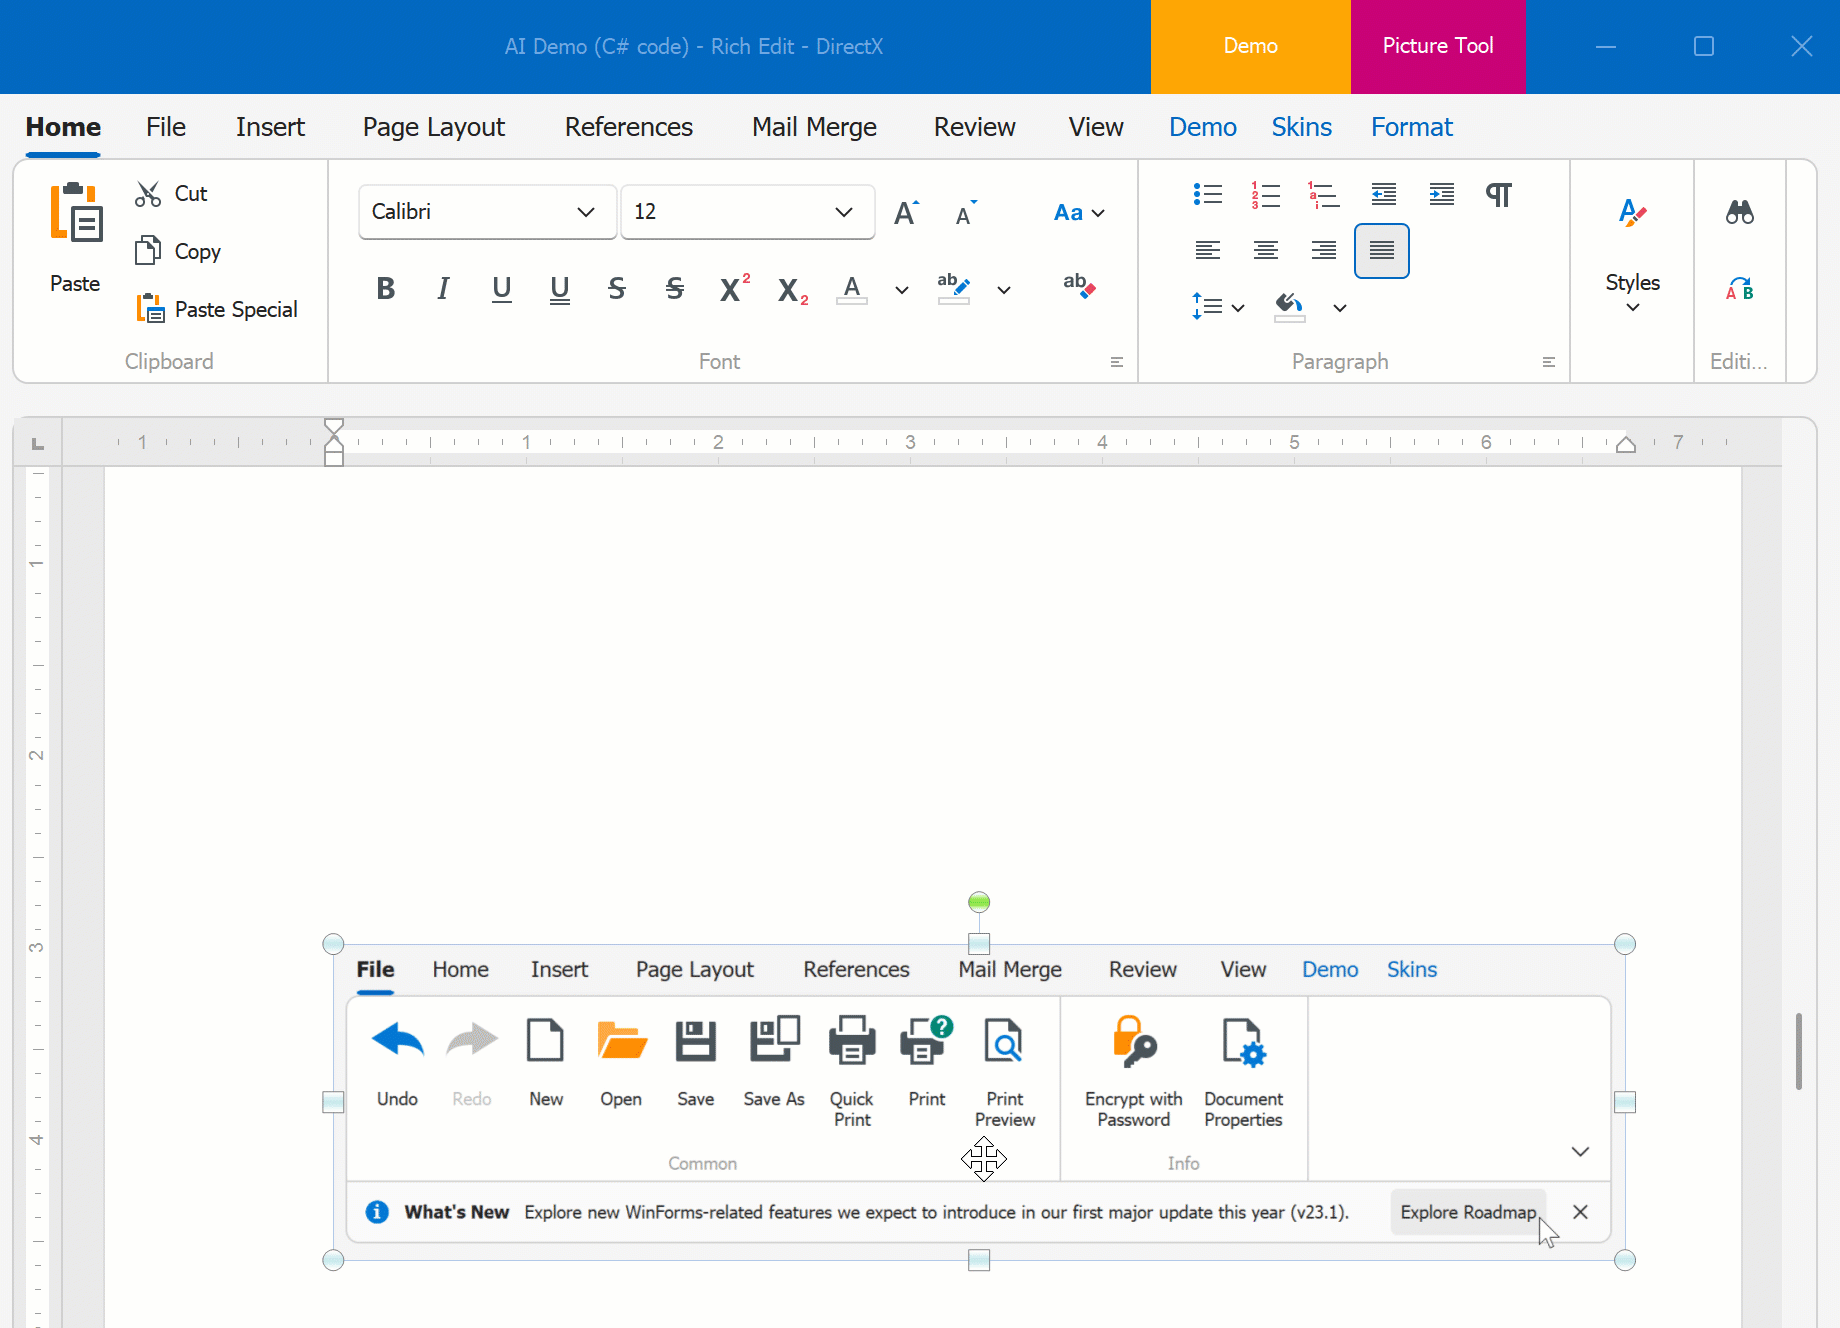This screenshot has height=1328, width=1840.
Task: Increase paragraph indent
Action: tap(1441, 194)
